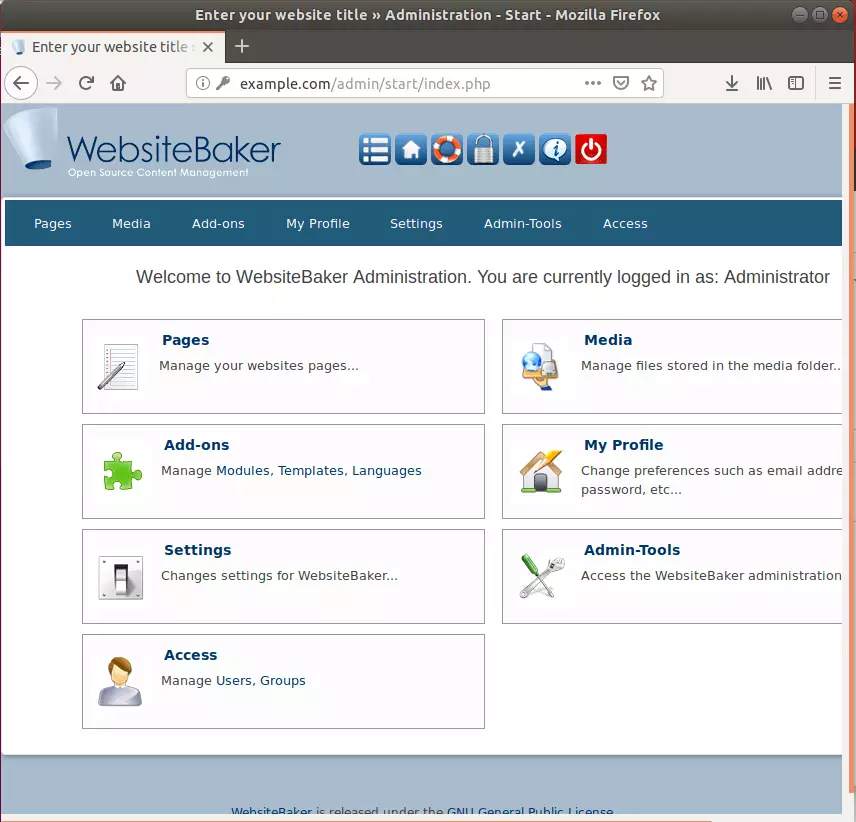Reload the page in Firefox
This screenshot has width=856, height=822.
coord(86,84)
